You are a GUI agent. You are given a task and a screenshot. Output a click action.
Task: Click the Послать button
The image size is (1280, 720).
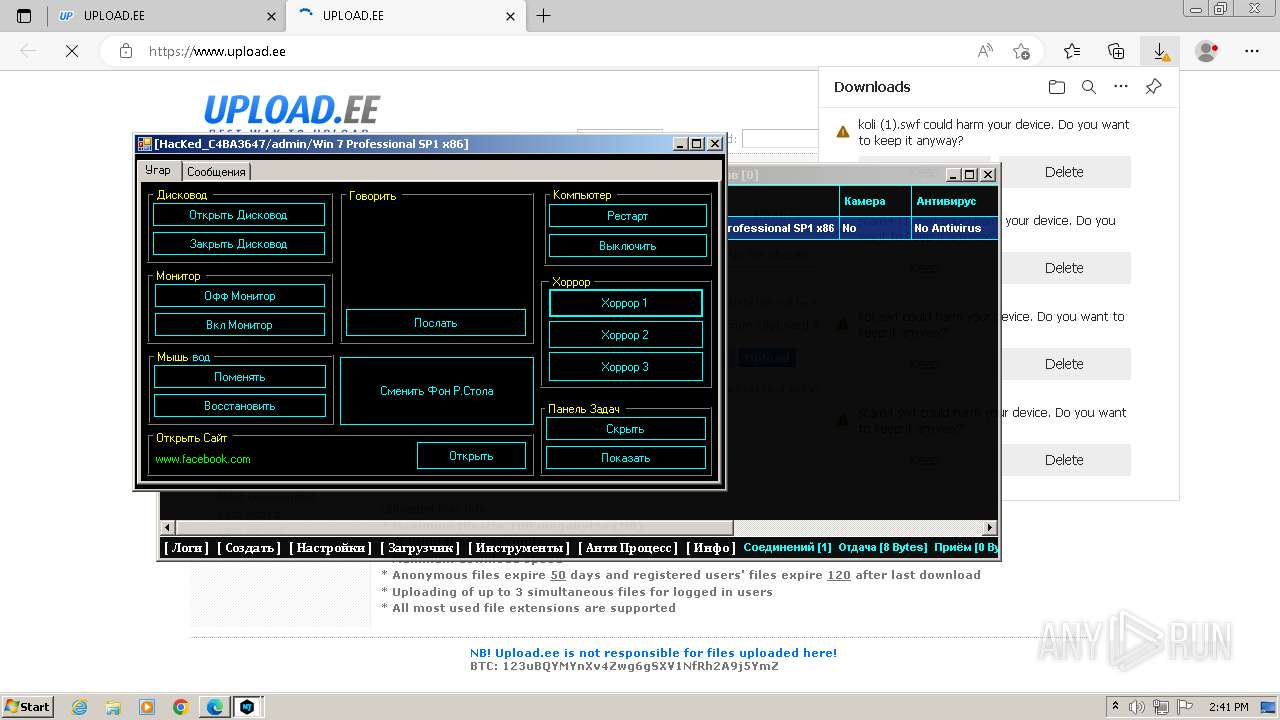pyautogui.click(x=435, y=323)
